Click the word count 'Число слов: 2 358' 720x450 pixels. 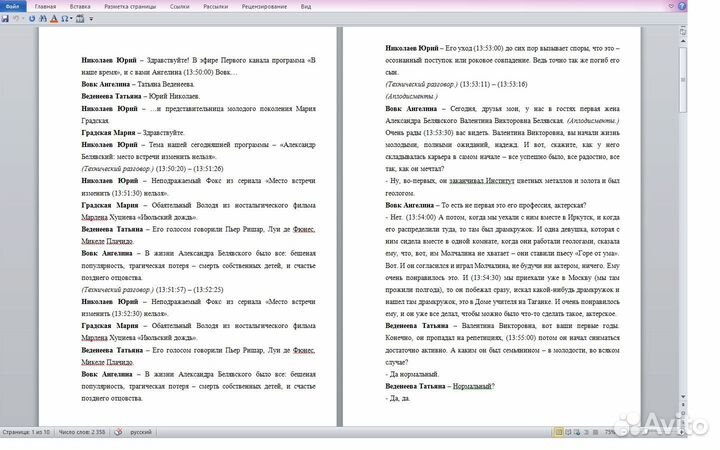(83, 432)
